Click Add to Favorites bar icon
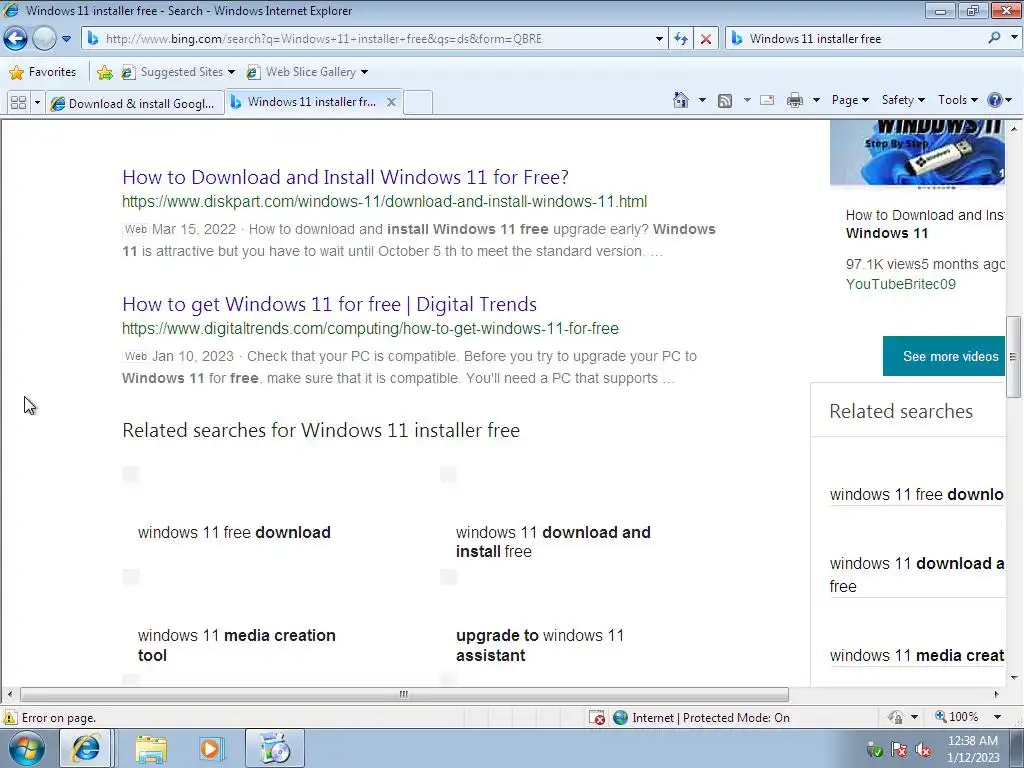 pyautogui.click(x=104, y=72)
